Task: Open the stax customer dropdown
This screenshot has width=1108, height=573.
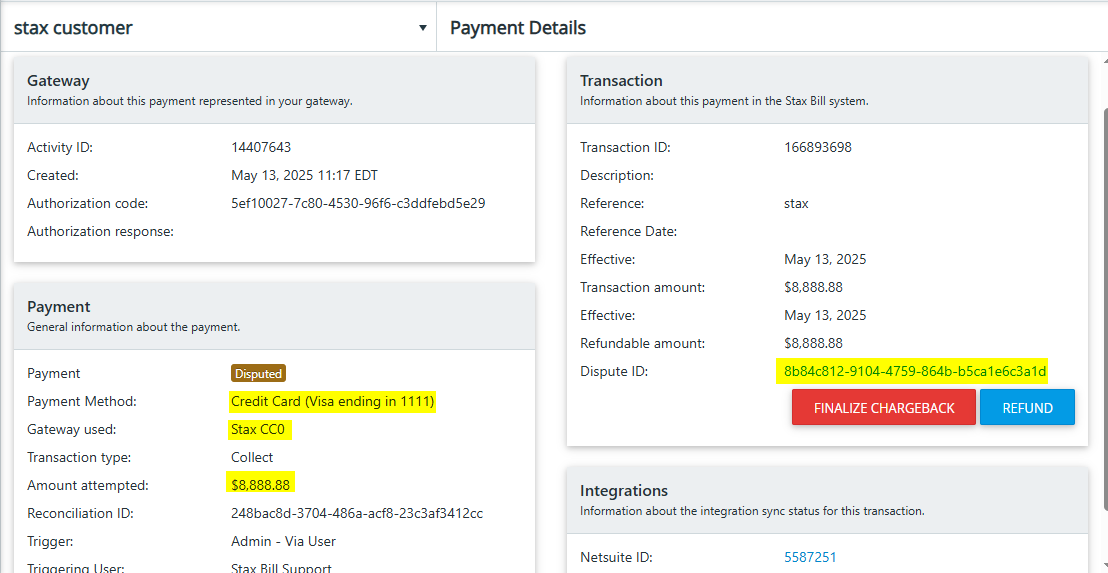Action: click(219, 28)
